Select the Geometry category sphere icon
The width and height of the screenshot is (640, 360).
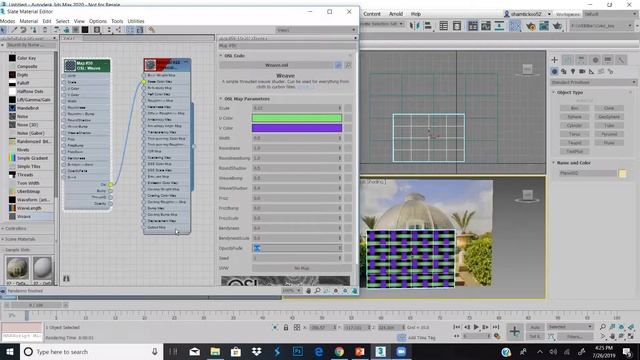(554, 71)
